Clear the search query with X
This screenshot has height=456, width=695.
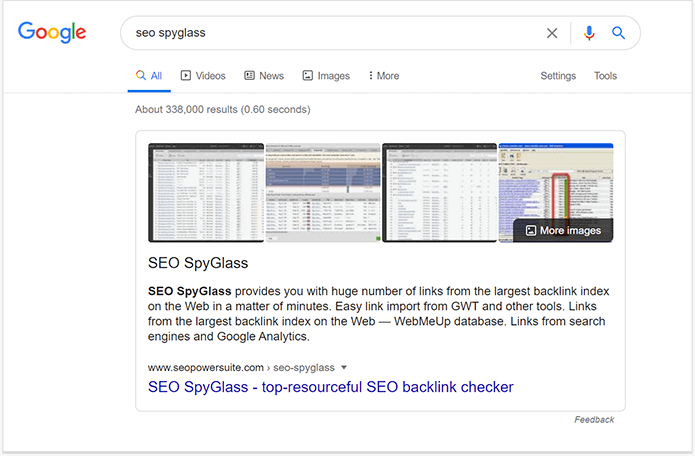click(552, 33)
